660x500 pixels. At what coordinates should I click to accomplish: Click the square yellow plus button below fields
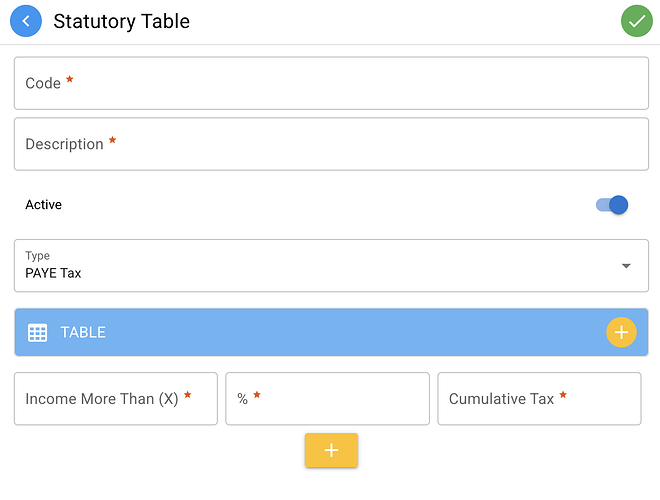(x=331, y=450)
